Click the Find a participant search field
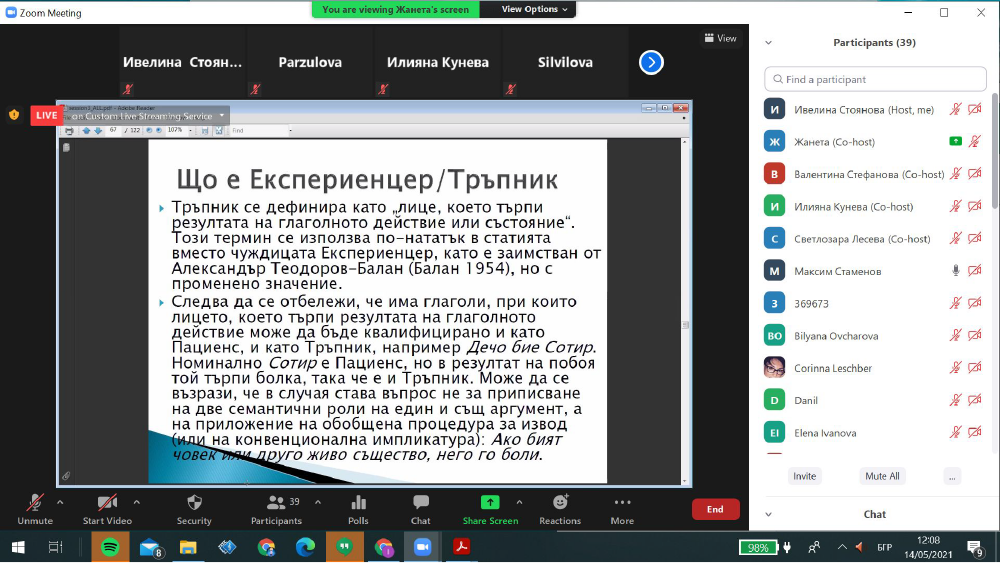 coord(875,79)
